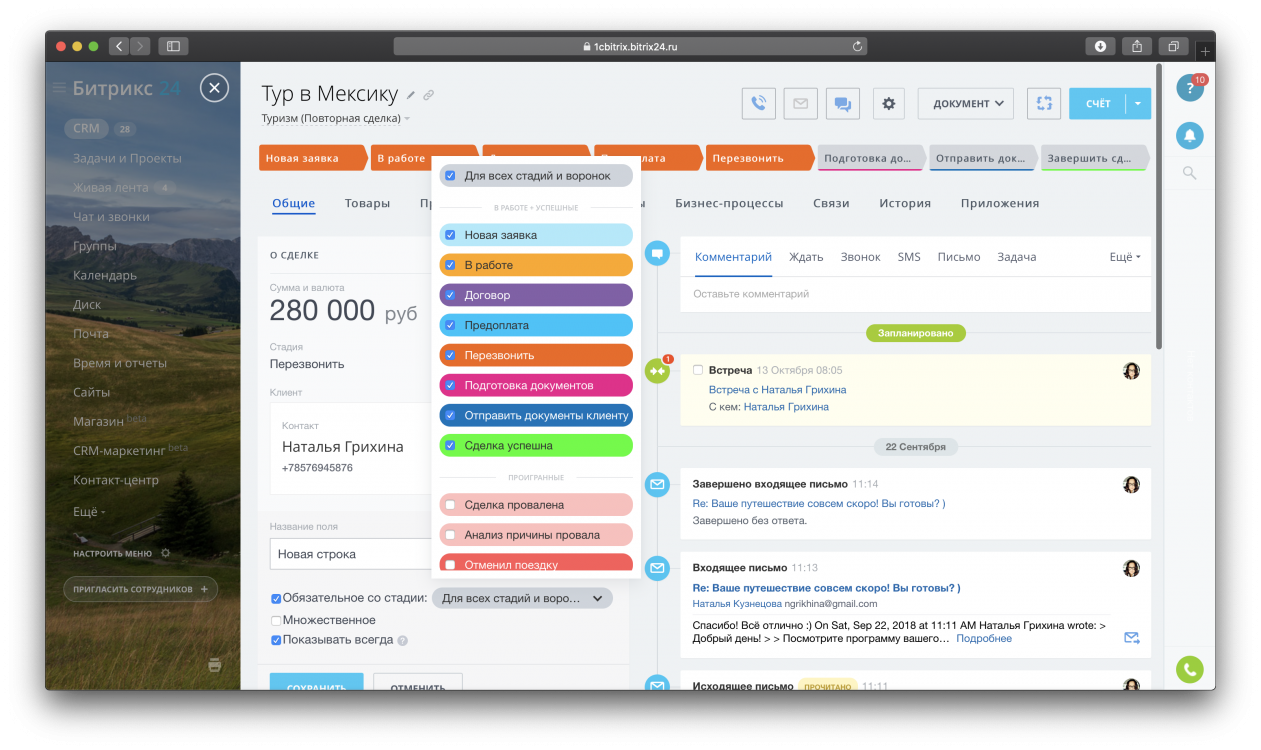Reload the page in the address bar
Image resolution: width=1261 pixels, height=750 pixels.
(x=857, y=46)
